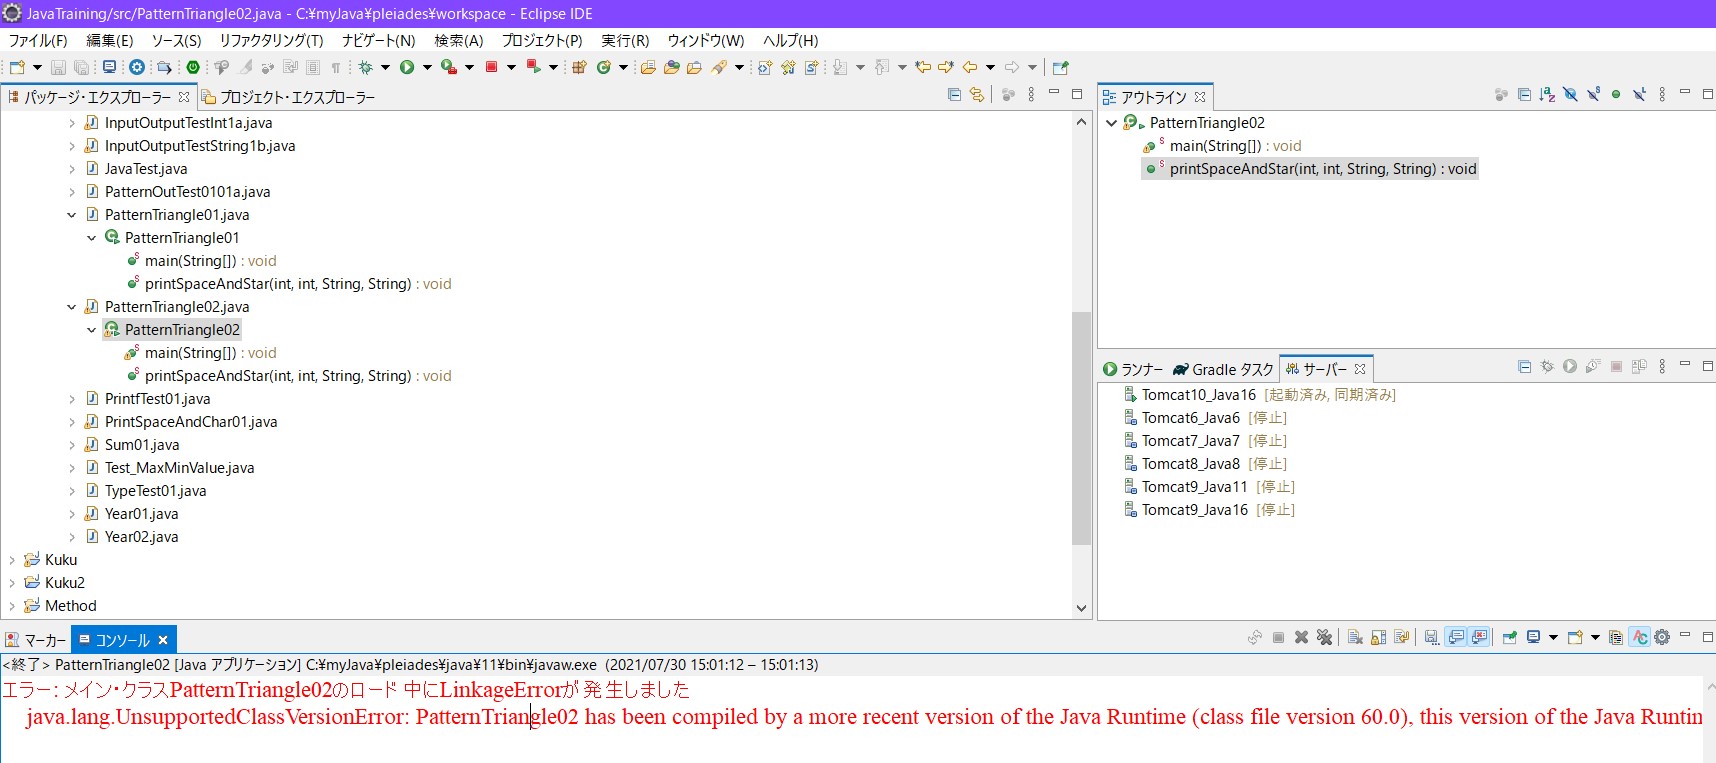Click the scroll-down arrow of Package Explorer
The width and height of the screenshot is (1716, 763).
[1081, 607]
